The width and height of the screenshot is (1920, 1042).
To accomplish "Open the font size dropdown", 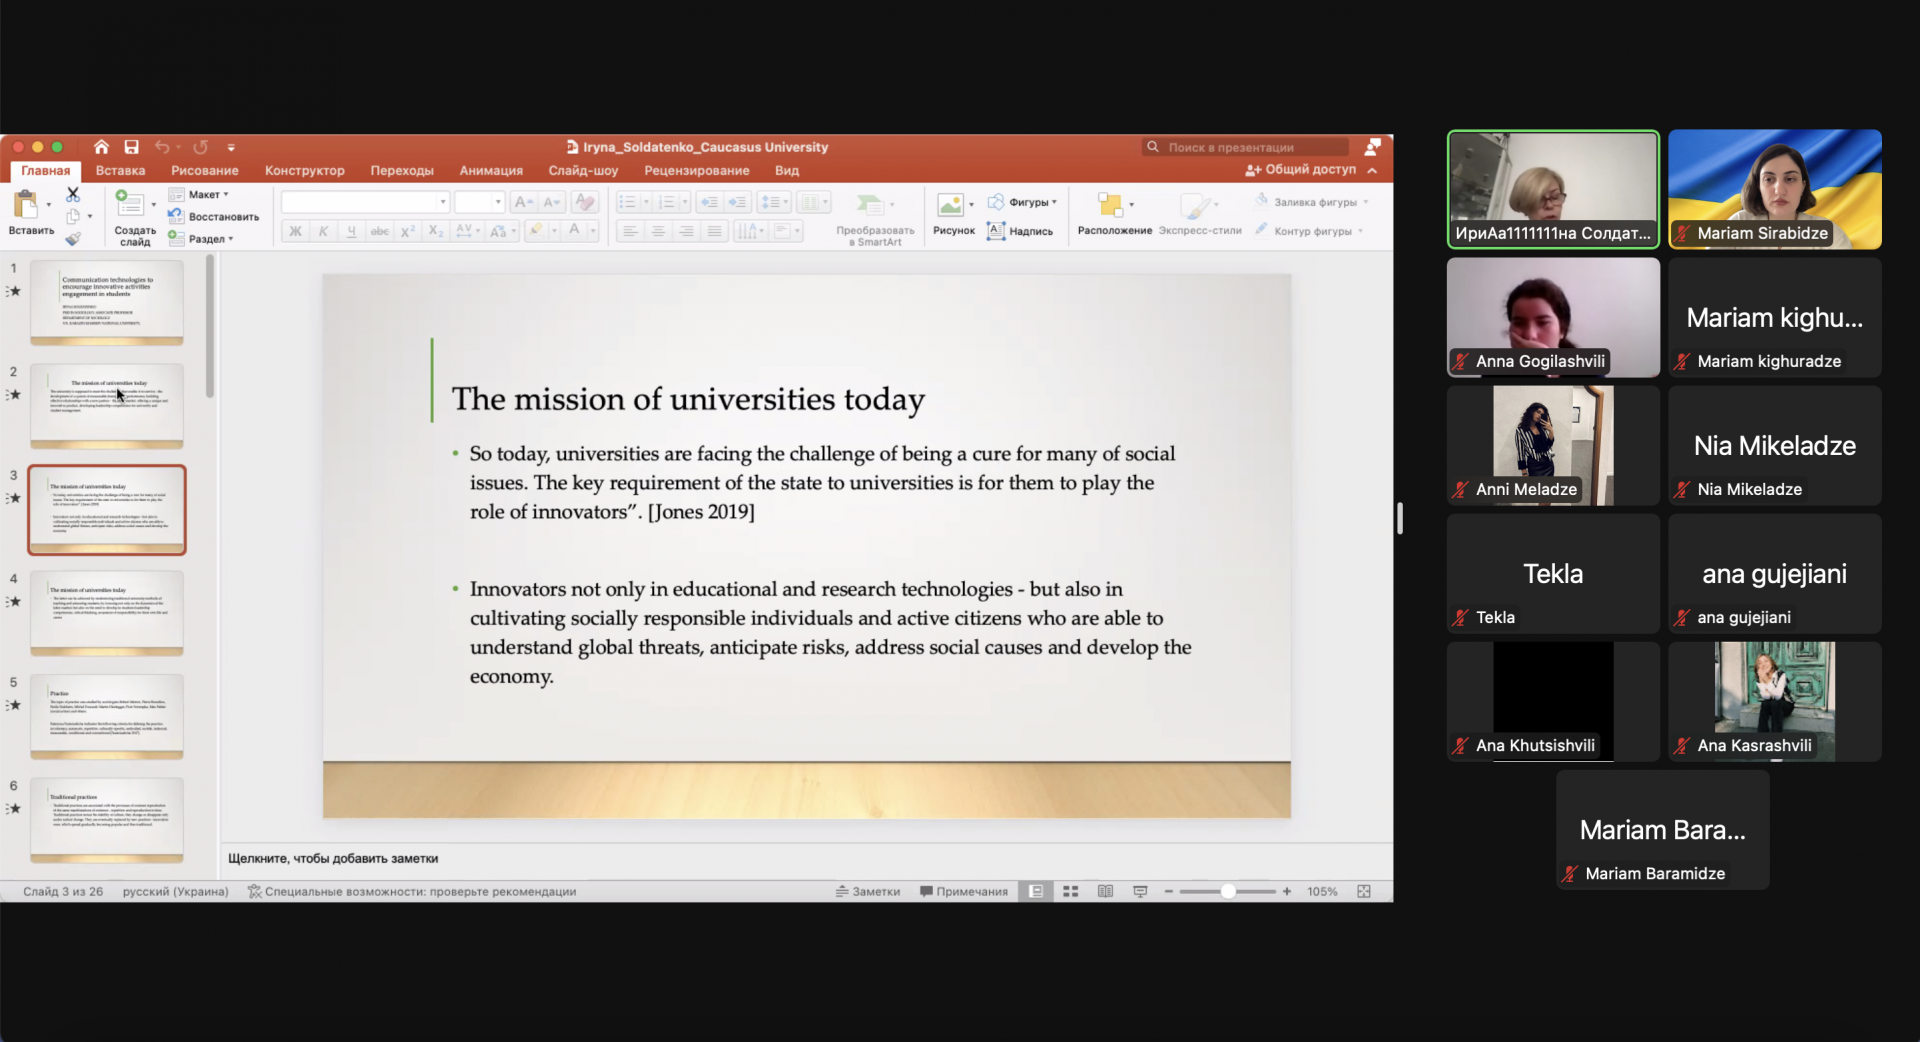I will pos(498,202).
